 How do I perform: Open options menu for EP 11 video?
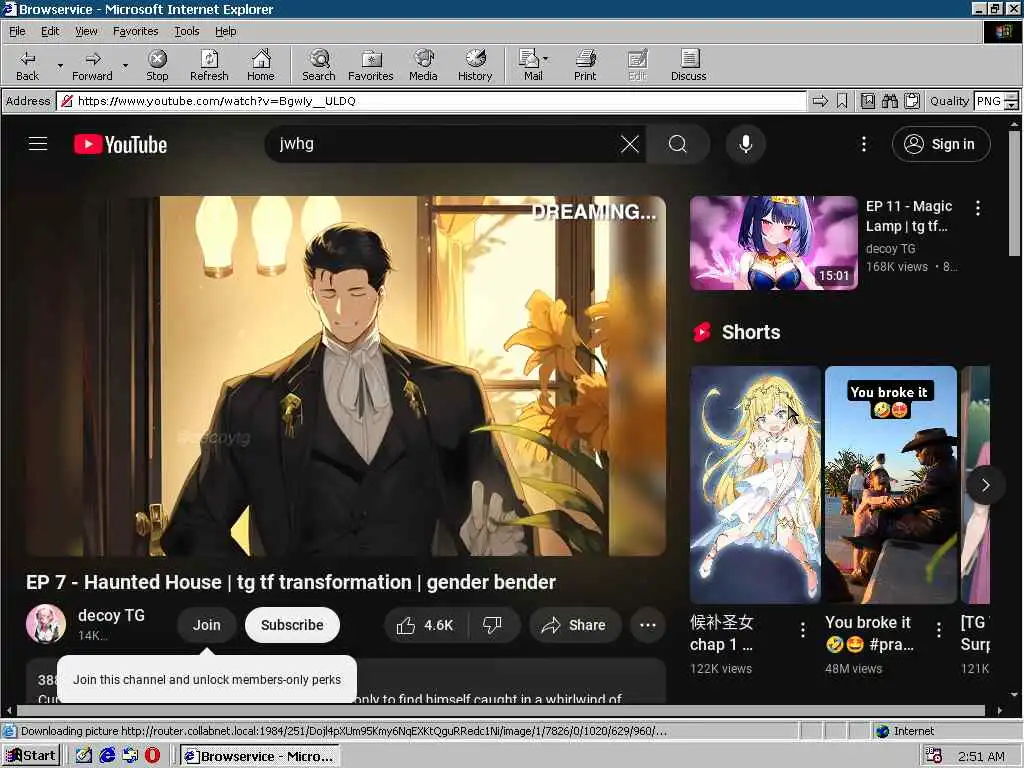(x=978, y=208)
